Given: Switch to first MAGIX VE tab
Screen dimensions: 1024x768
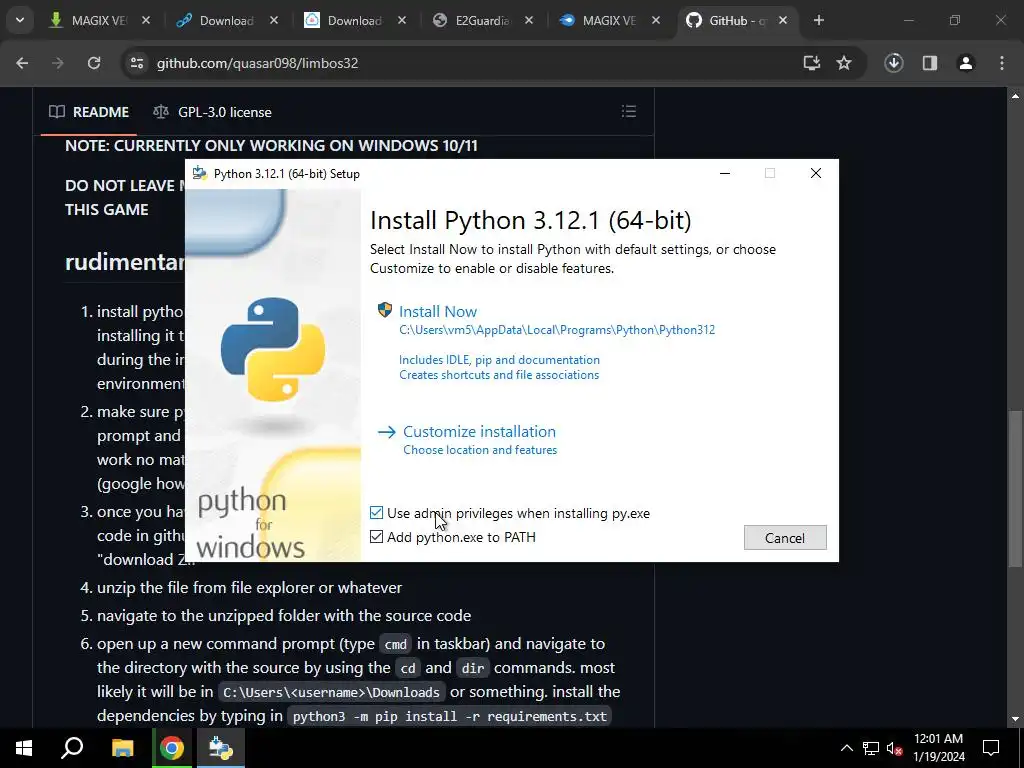Looking at the screenshot, I should [98, 20].
